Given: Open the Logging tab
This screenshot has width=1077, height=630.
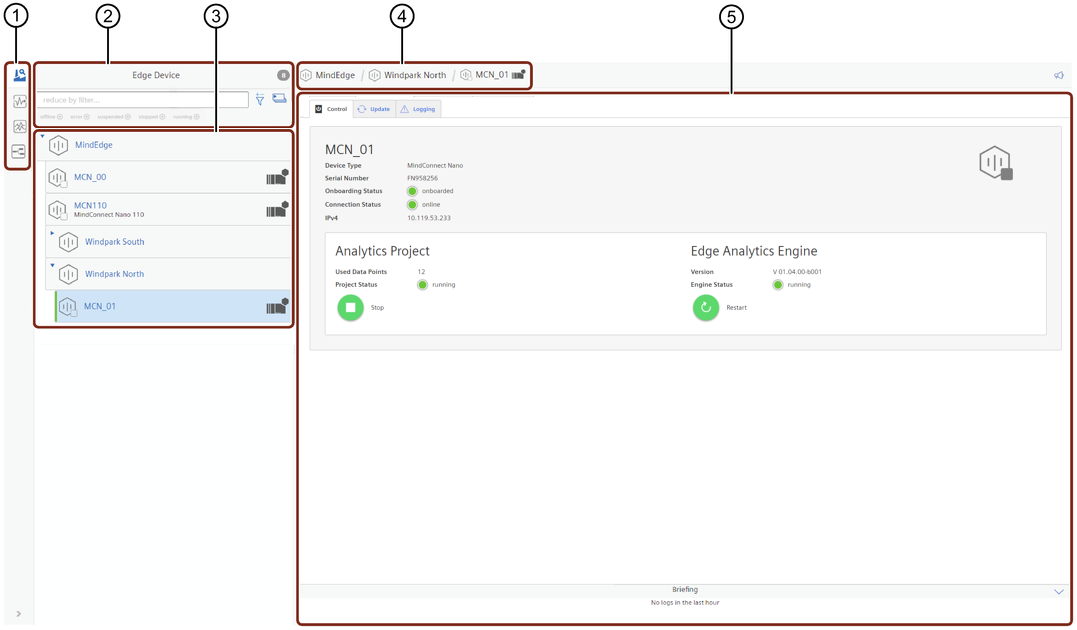Looking at the screenshot, I should pyautogui.click(x=418, y=109).
